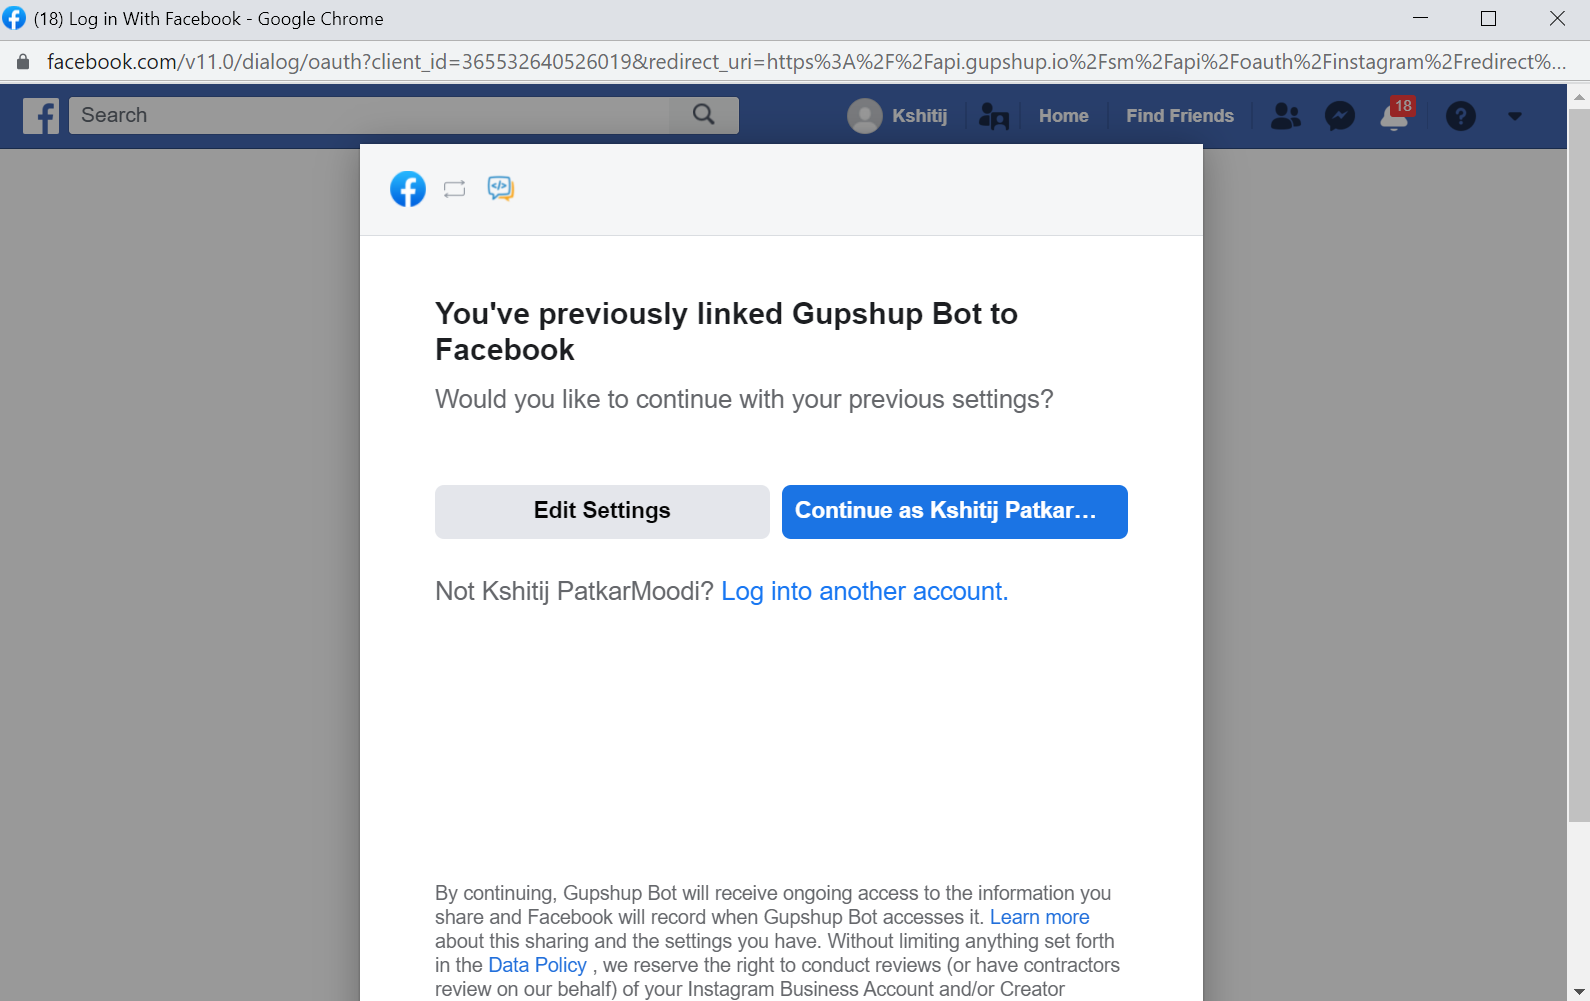Open the friend requests icon
Screen dimensions: 1590x1001
click(x=1285, y=116)
